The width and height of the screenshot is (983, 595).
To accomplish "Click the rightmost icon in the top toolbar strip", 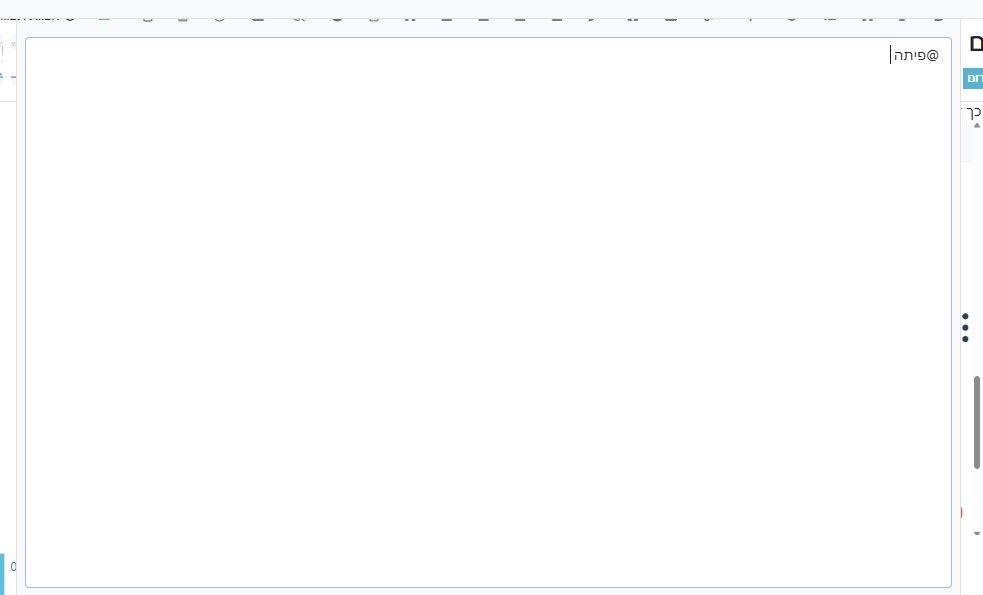I will tap(937, 17).
